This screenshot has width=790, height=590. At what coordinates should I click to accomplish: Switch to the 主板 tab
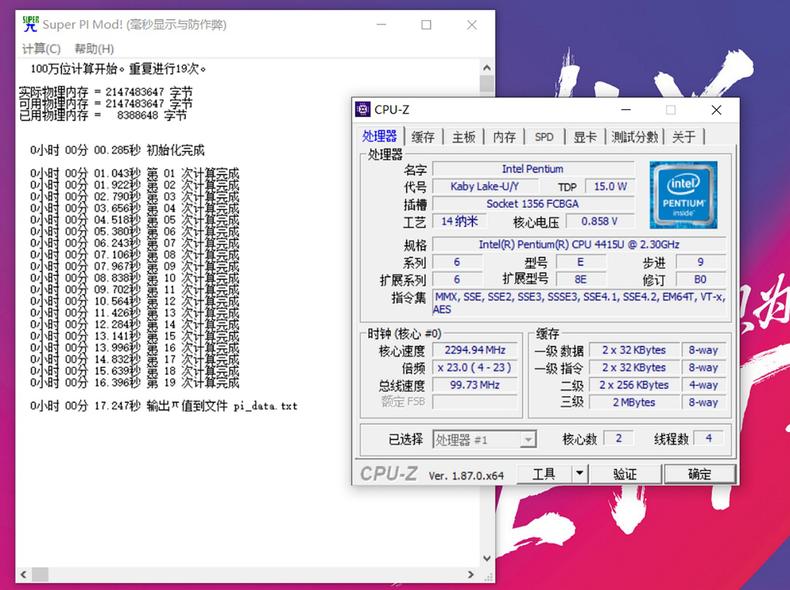(463, 137)
